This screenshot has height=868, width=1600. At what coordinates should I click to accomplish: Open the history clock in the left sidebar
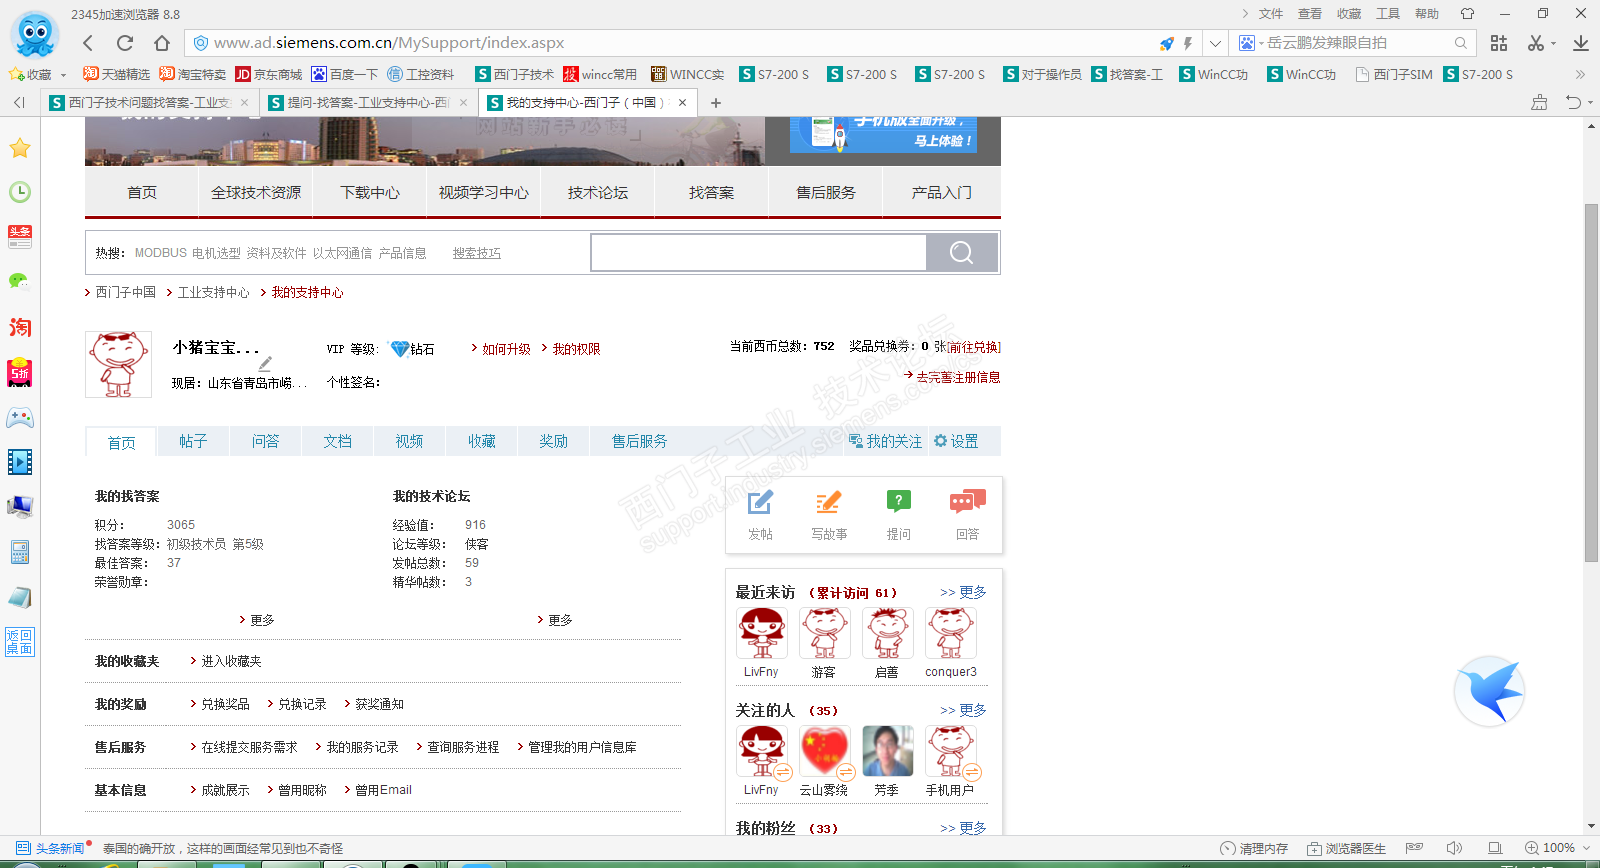click(19, 192)
